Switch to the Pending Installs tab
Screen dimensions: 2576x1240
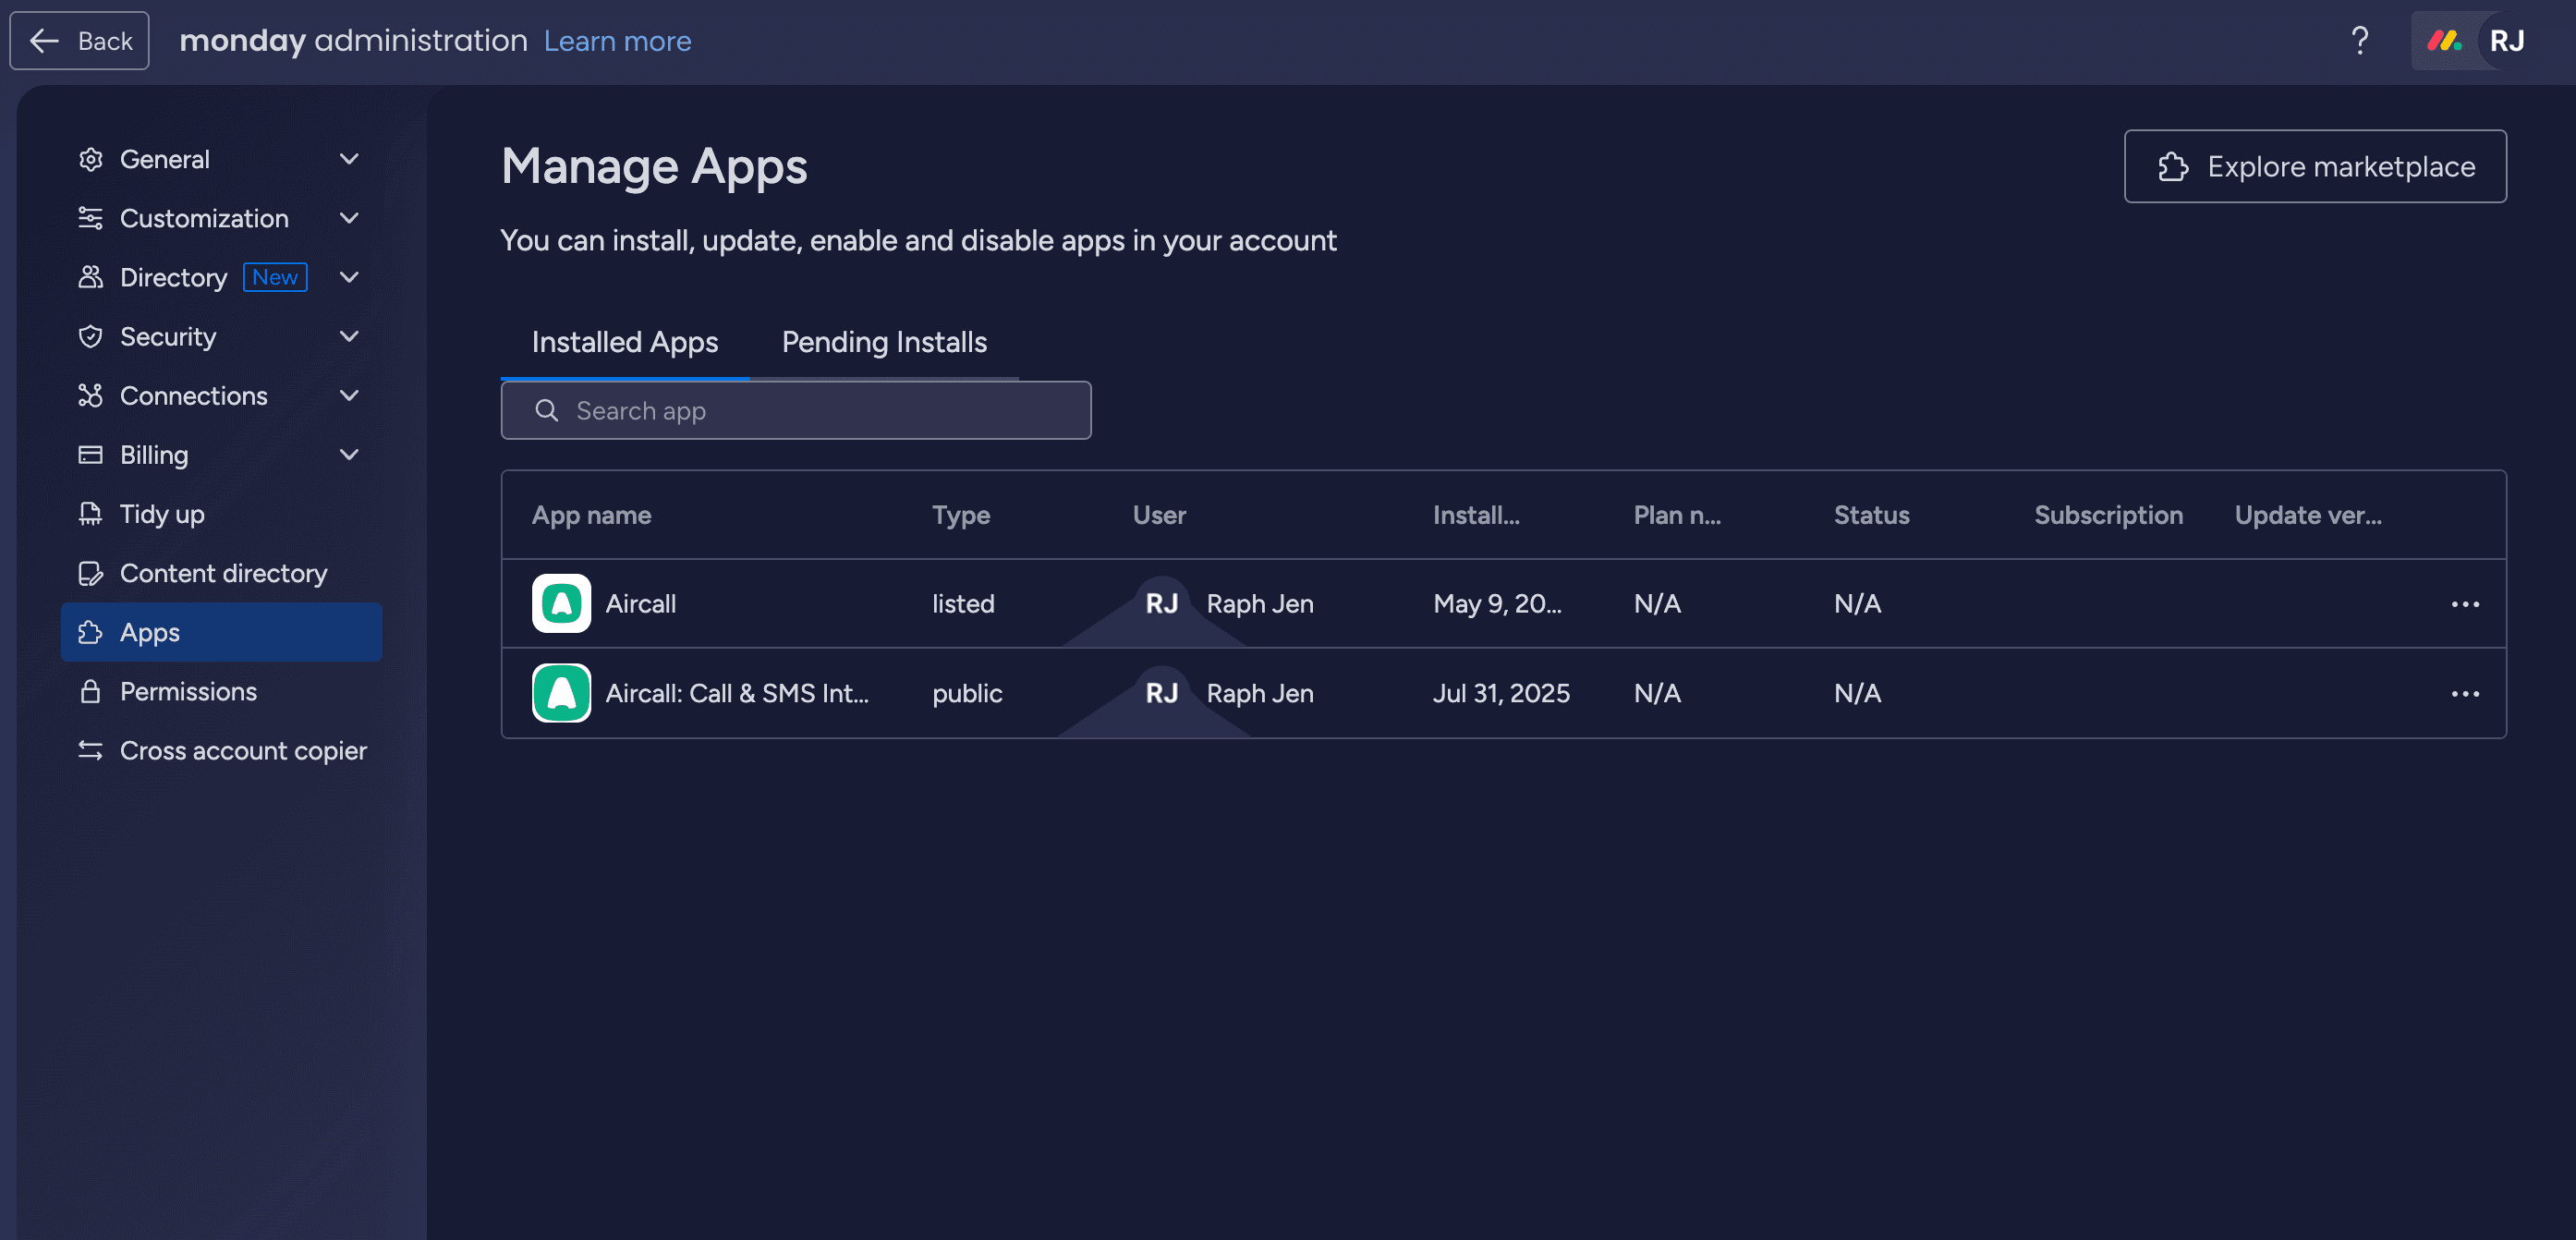pyautogui.click(x=883, y=342)
